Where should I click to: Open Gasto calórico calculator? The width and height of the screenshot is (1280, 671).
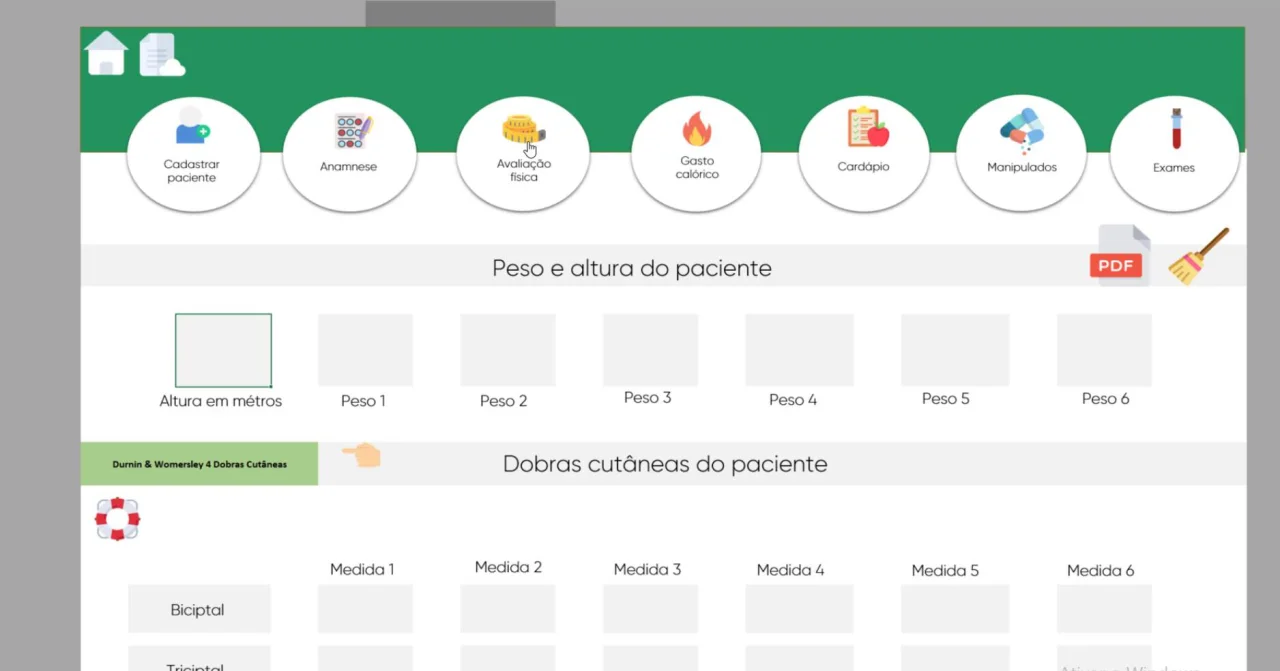click(697, 154)
